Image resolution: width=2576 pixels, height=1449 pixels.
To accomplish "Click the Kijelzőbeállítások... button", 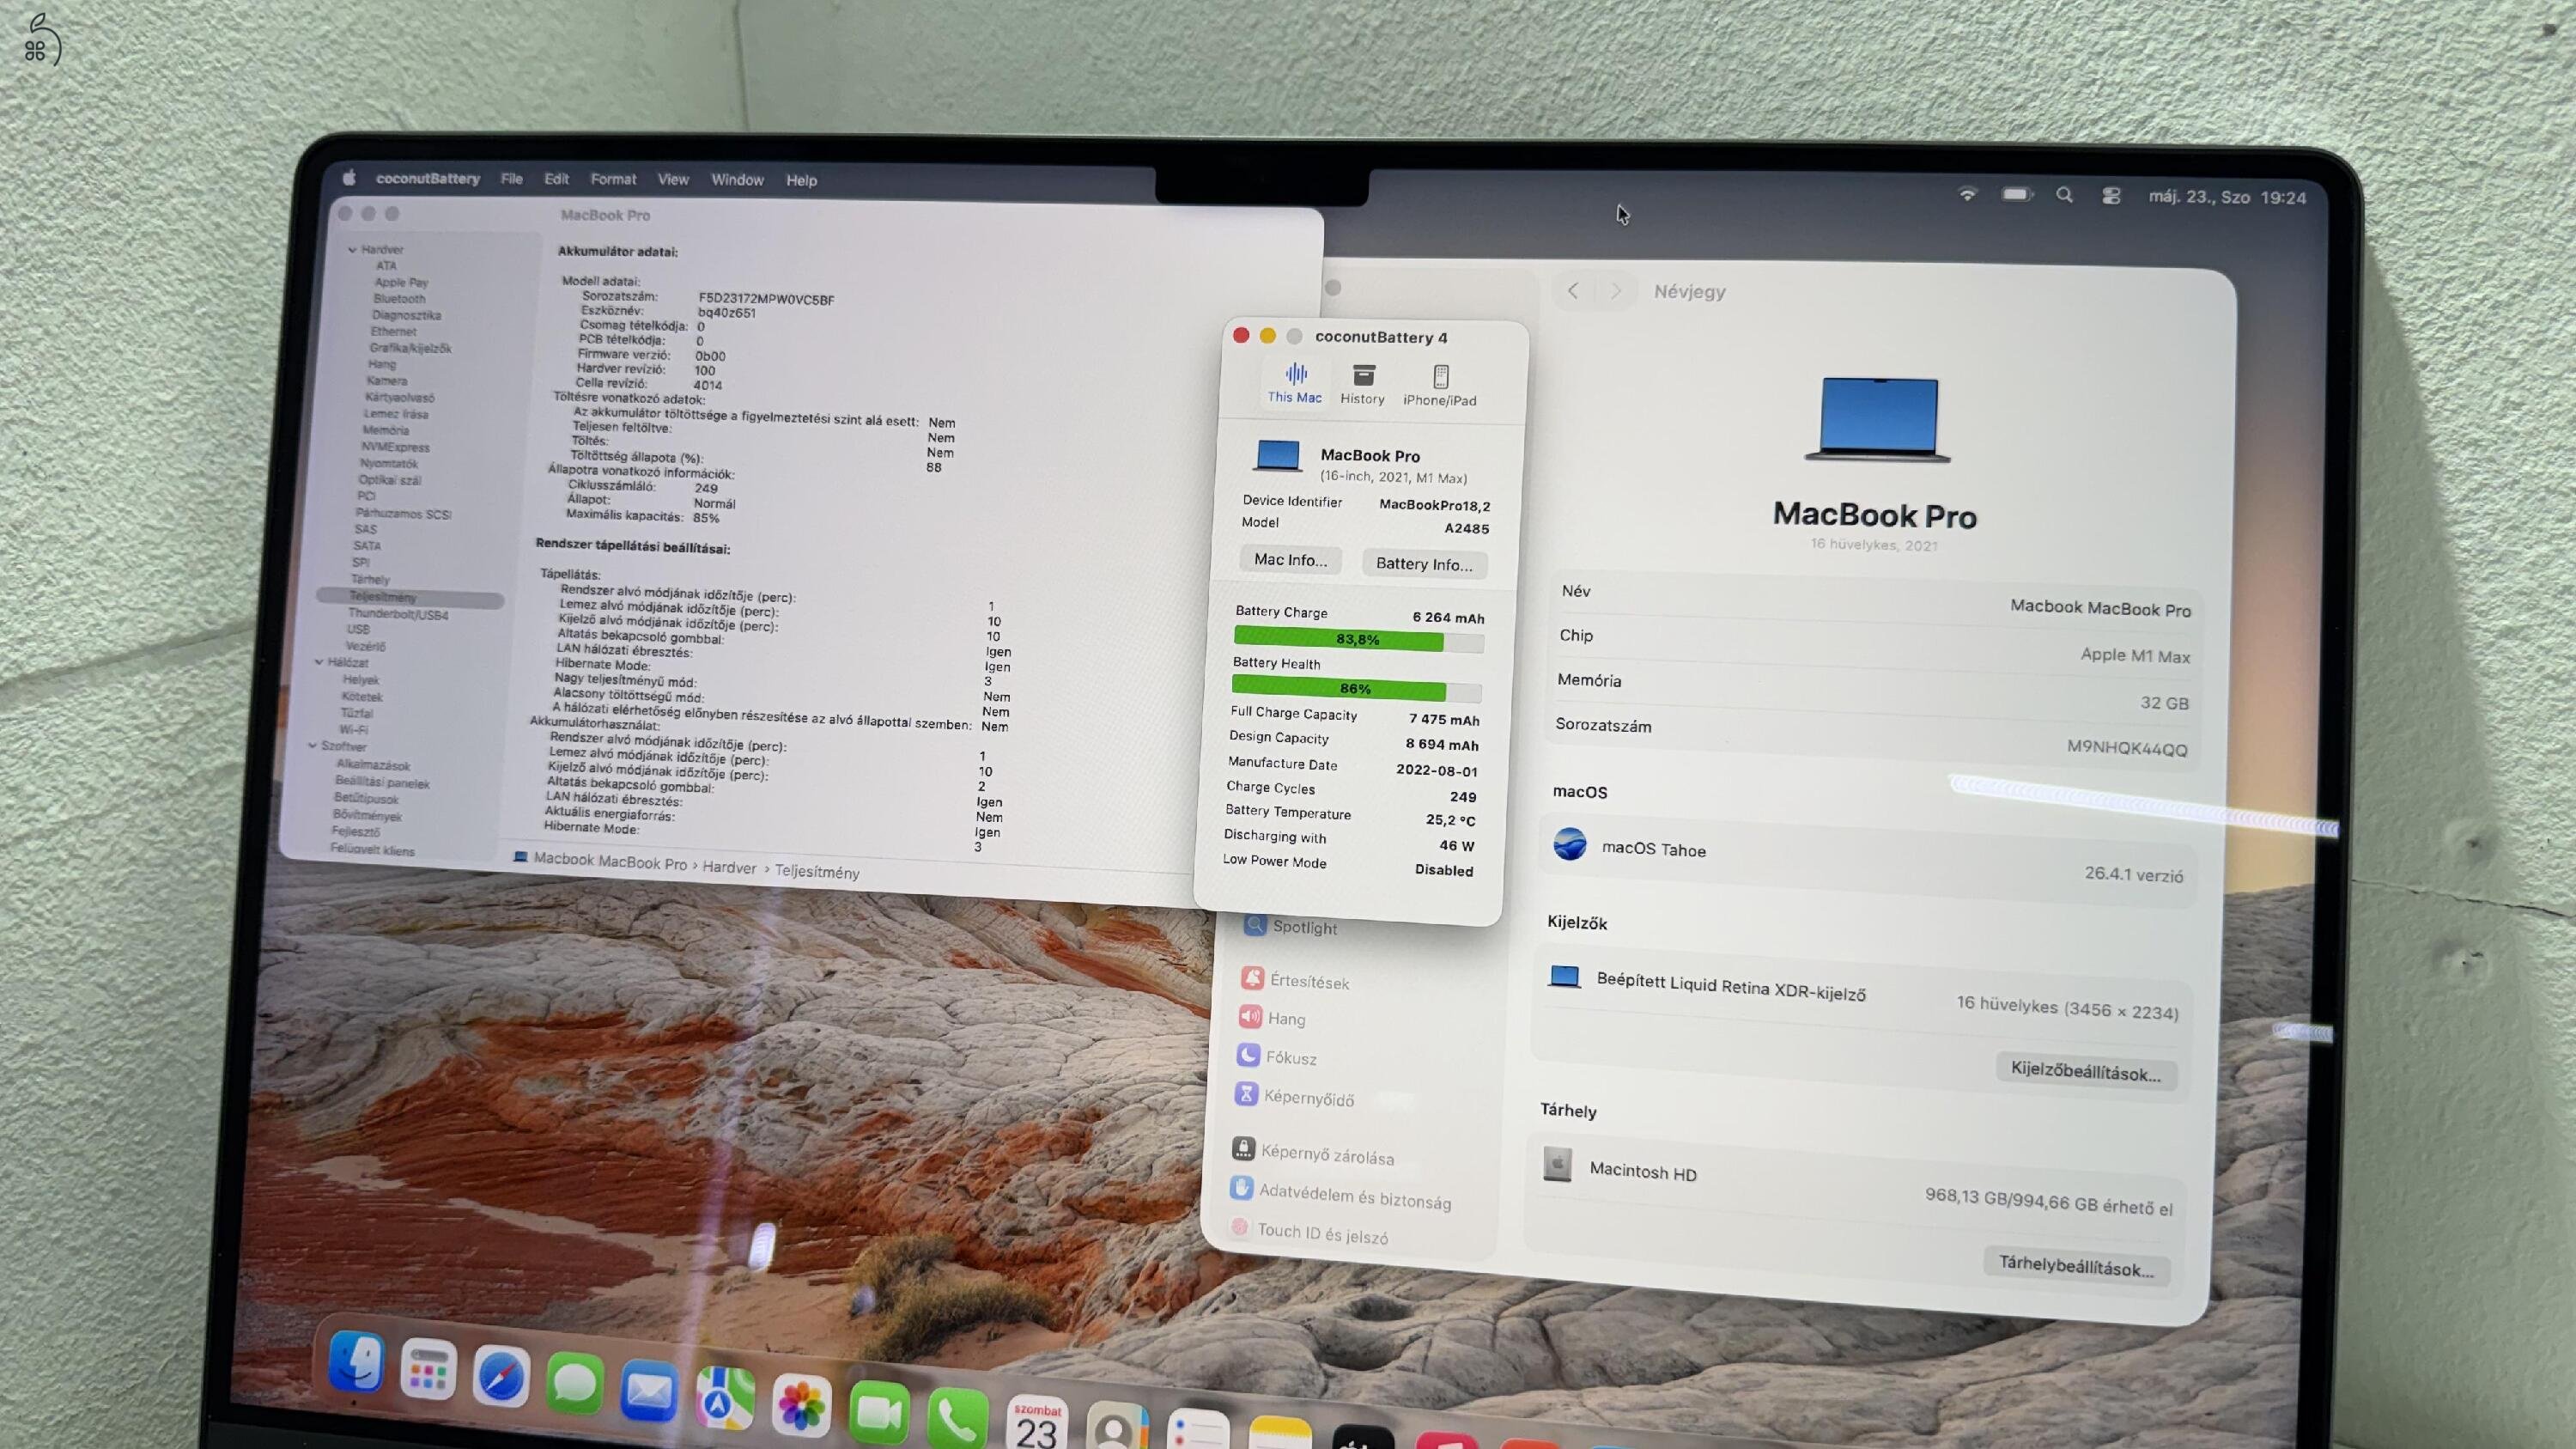I will tap(2086, 1071).
